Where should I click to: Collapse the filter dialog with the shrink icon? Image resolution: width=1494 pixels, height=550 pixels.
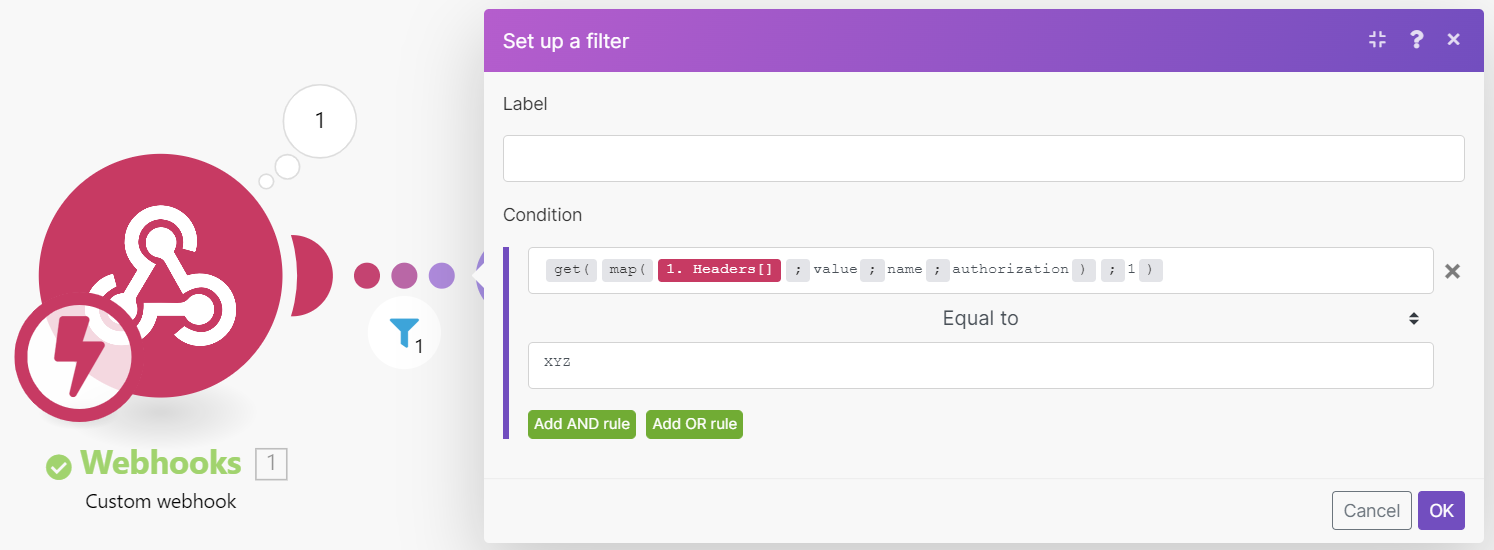[1377, 40]
